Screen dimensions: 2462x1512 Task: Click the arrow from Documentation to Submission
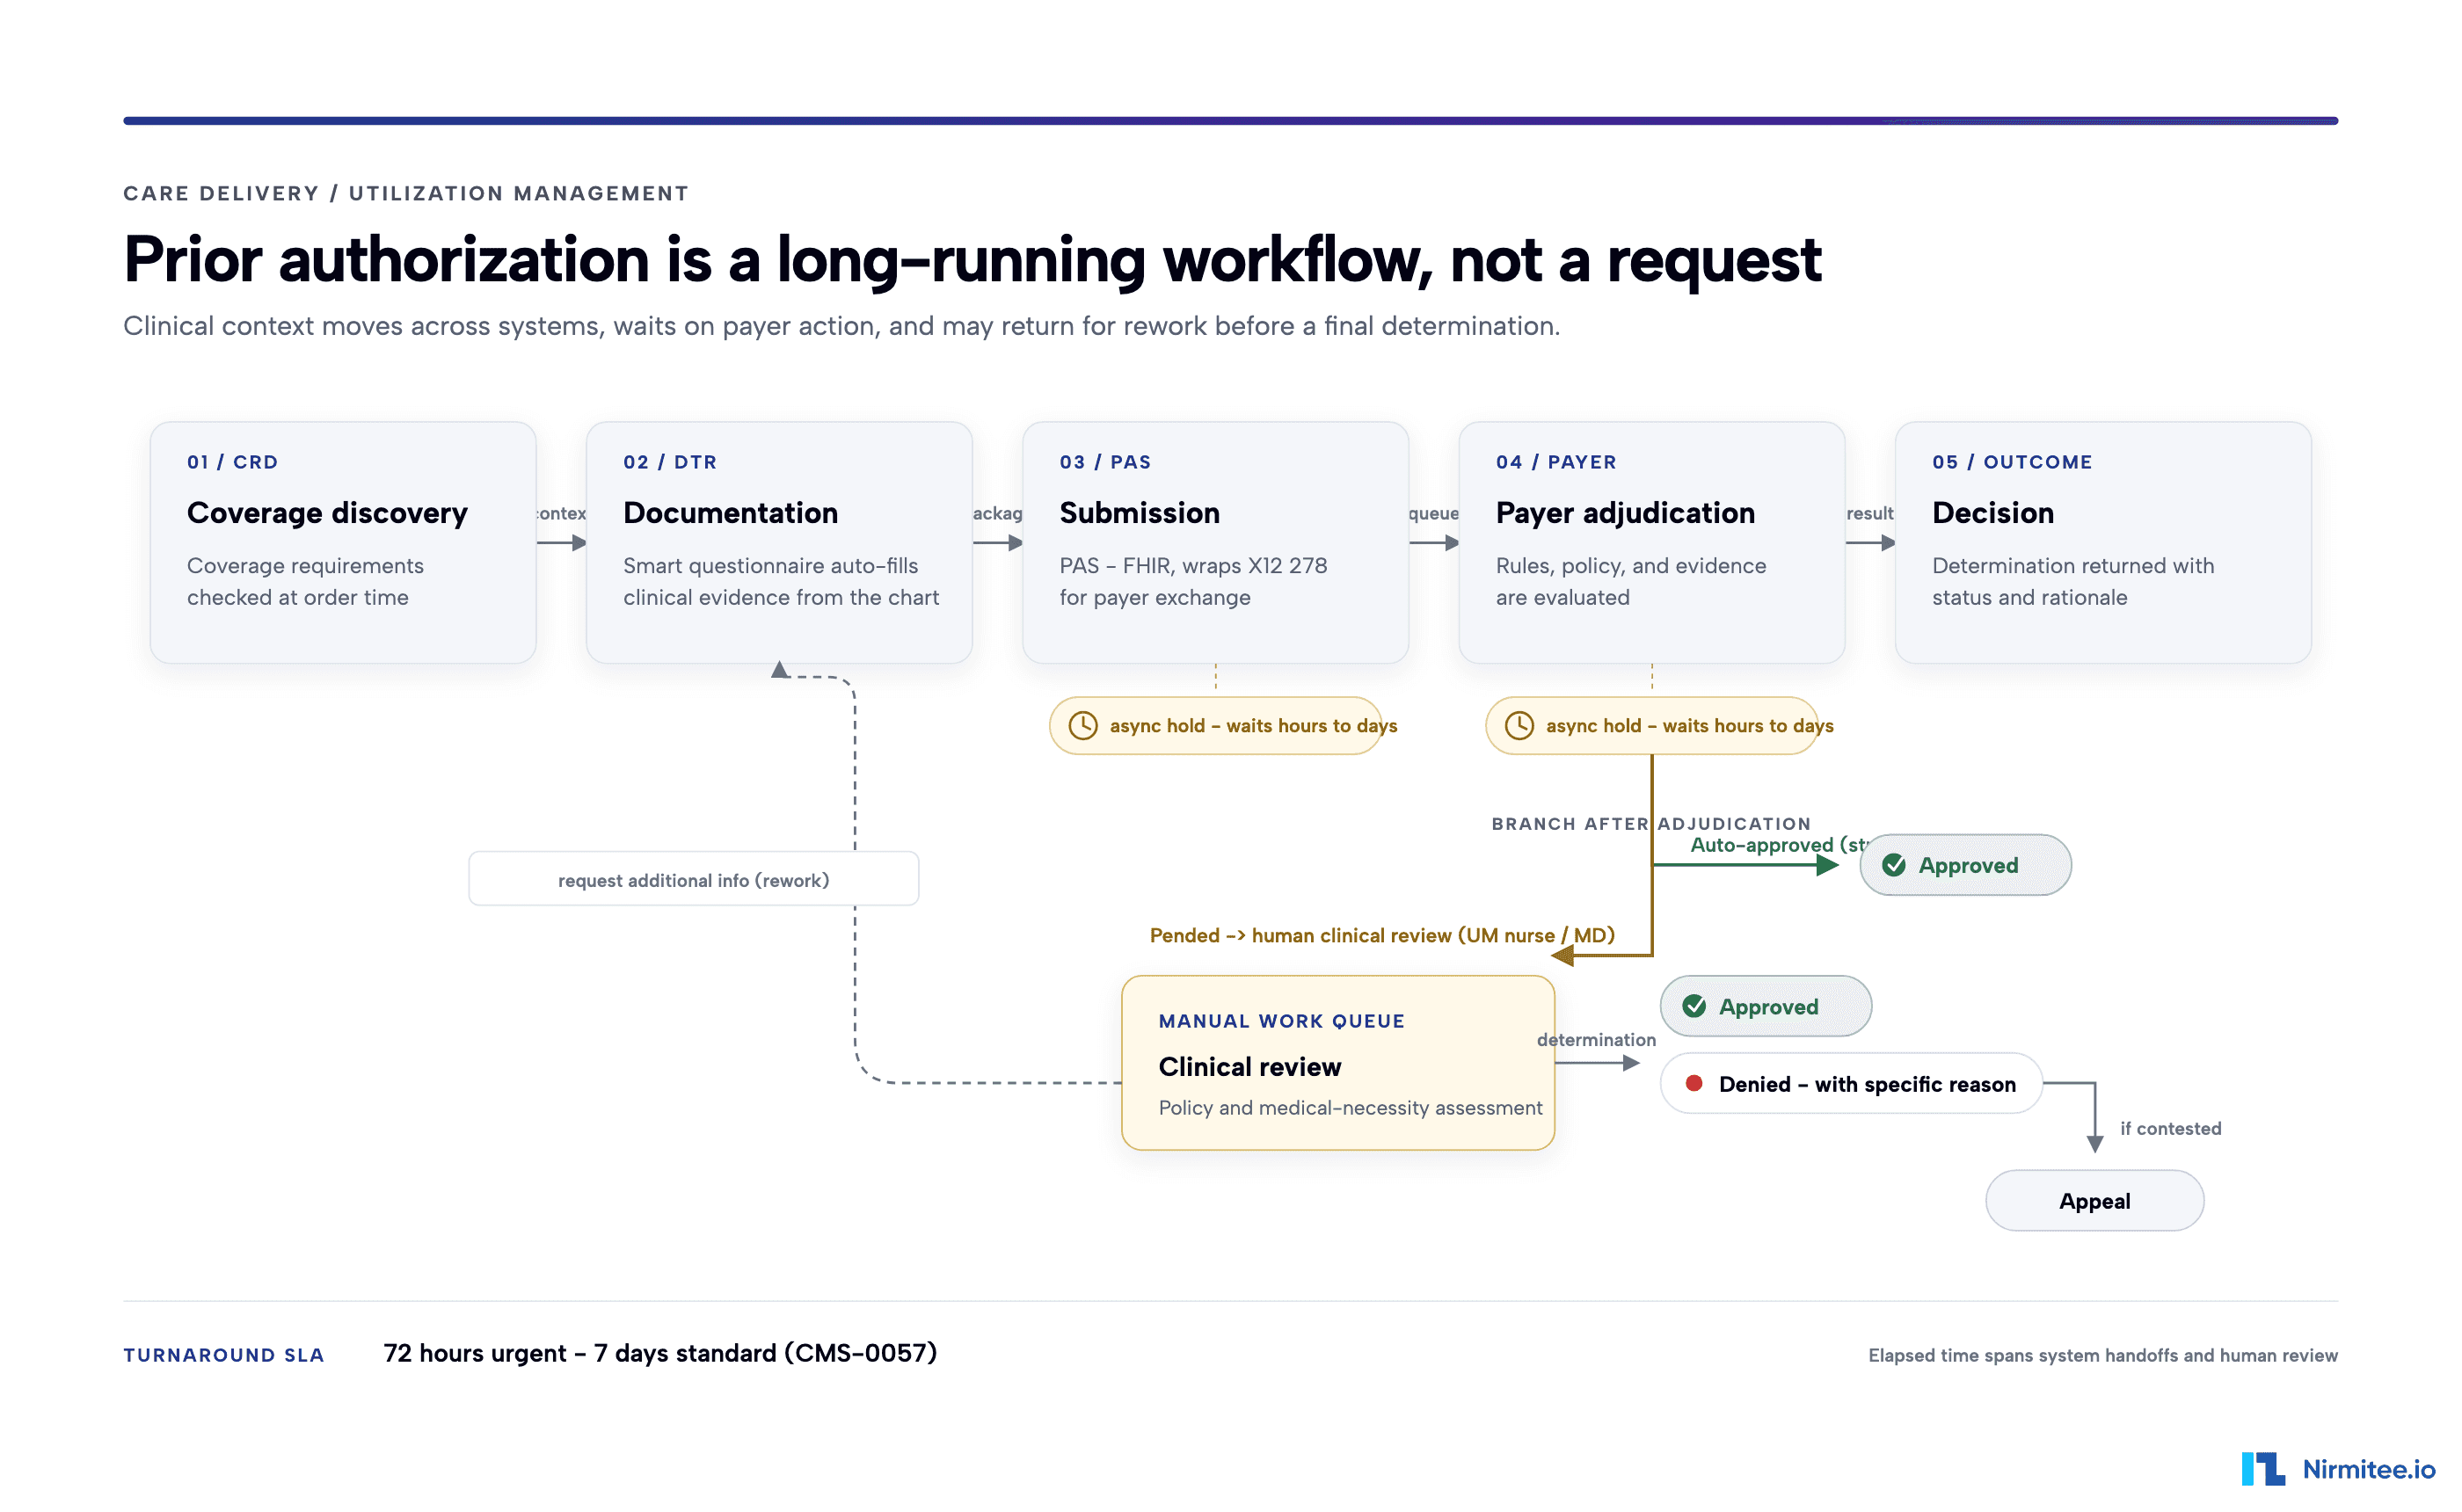click(997, 543)
